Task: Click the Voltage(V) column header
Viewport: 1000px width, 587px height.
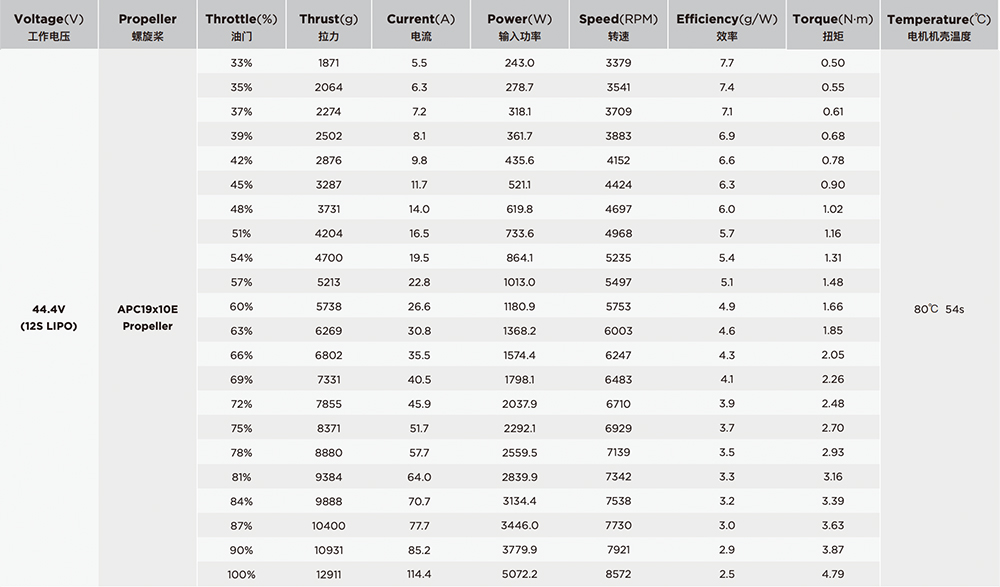Action: [x=48, y=26]
